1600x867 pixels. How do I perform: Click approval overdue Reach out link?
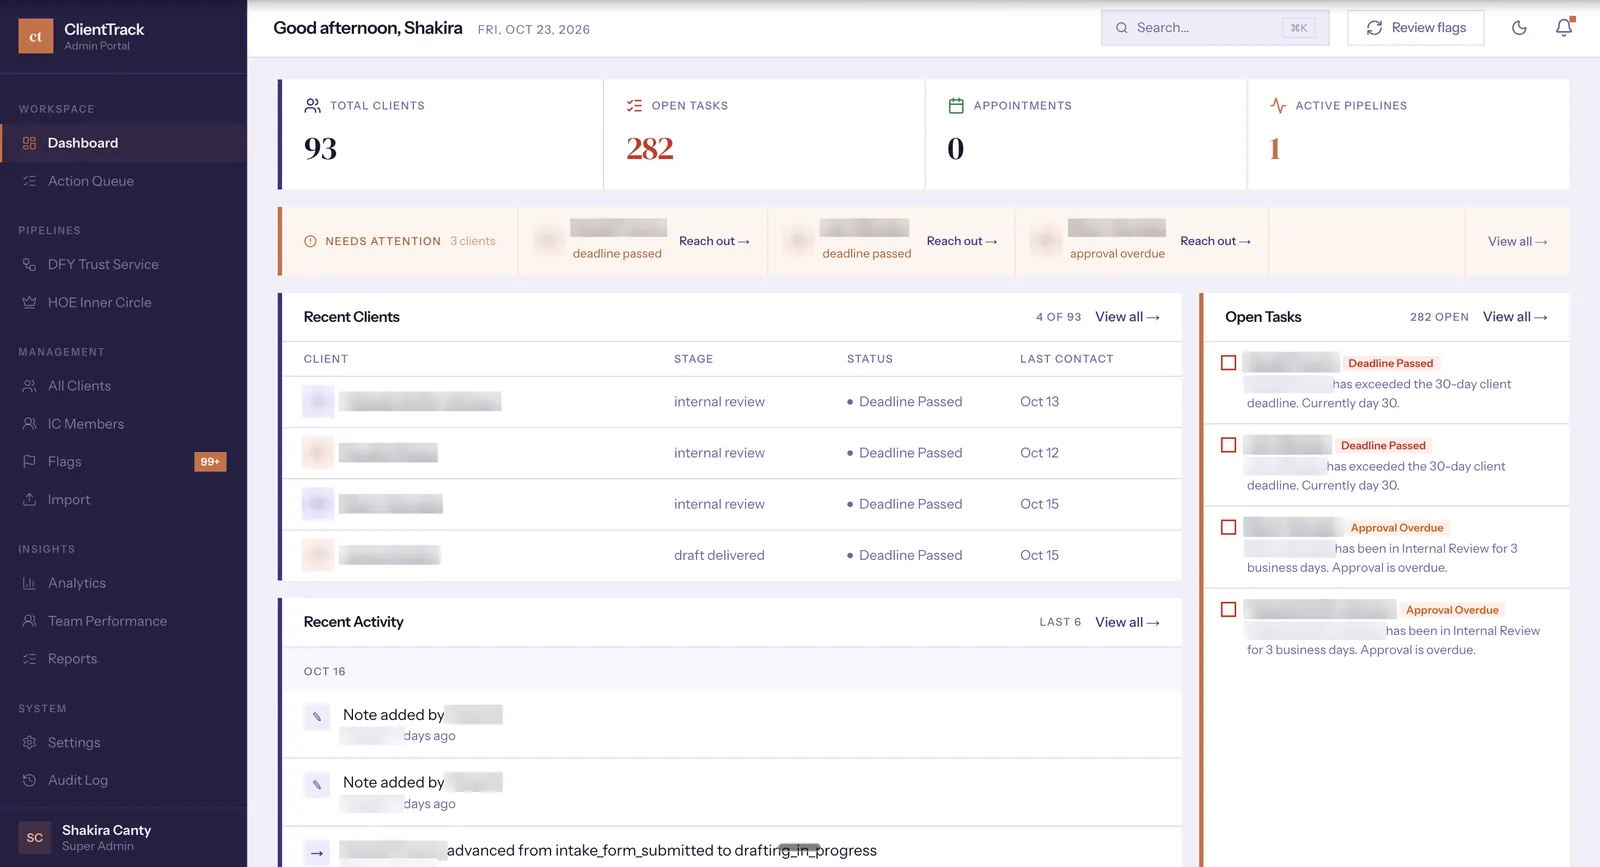coord(1215,241)
